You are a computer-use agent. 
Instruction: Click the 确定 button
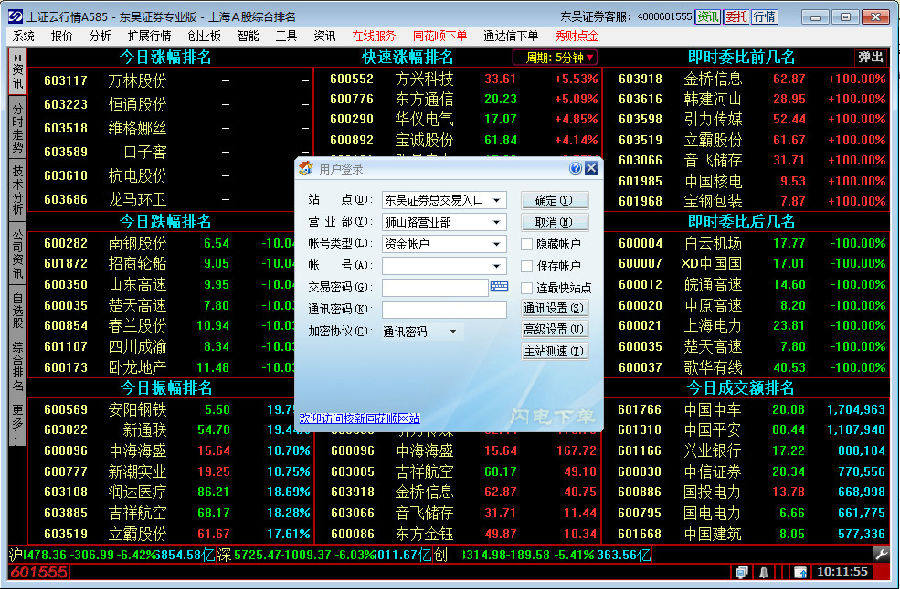pyautogui.click(x=554, y=200)
